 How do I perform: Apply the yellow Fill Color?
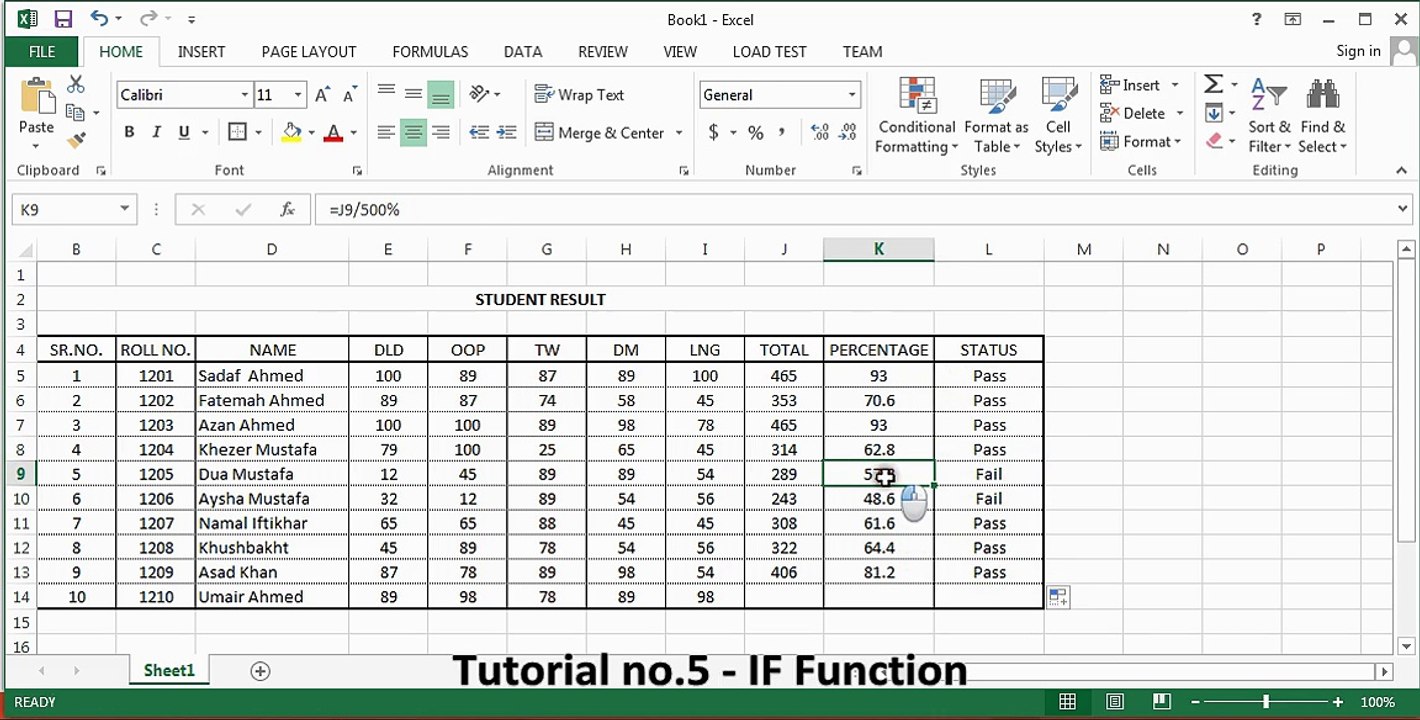pyautogui.click(x=291, y=132)
